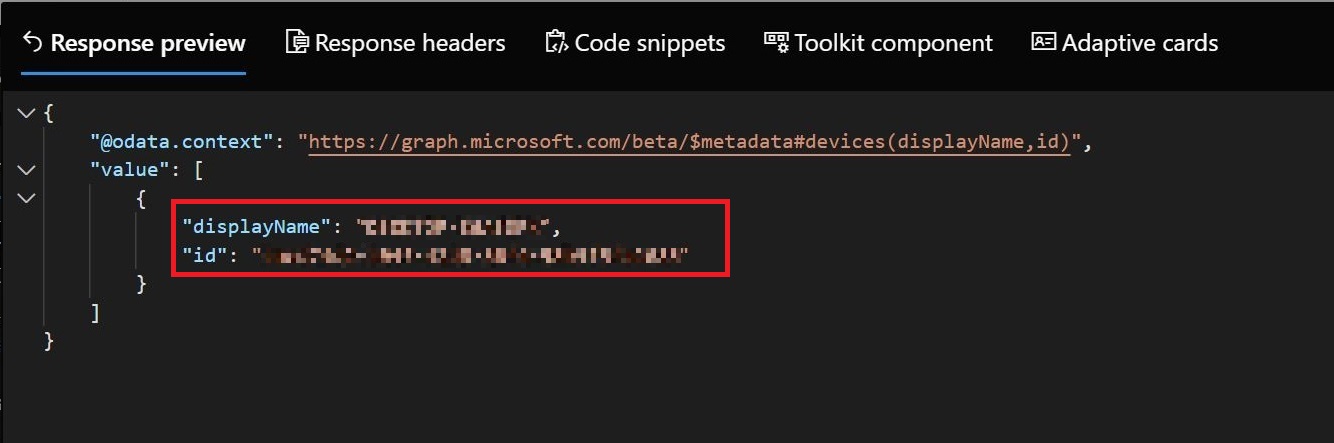Switch to the Response headers tab

pos(396,43)
